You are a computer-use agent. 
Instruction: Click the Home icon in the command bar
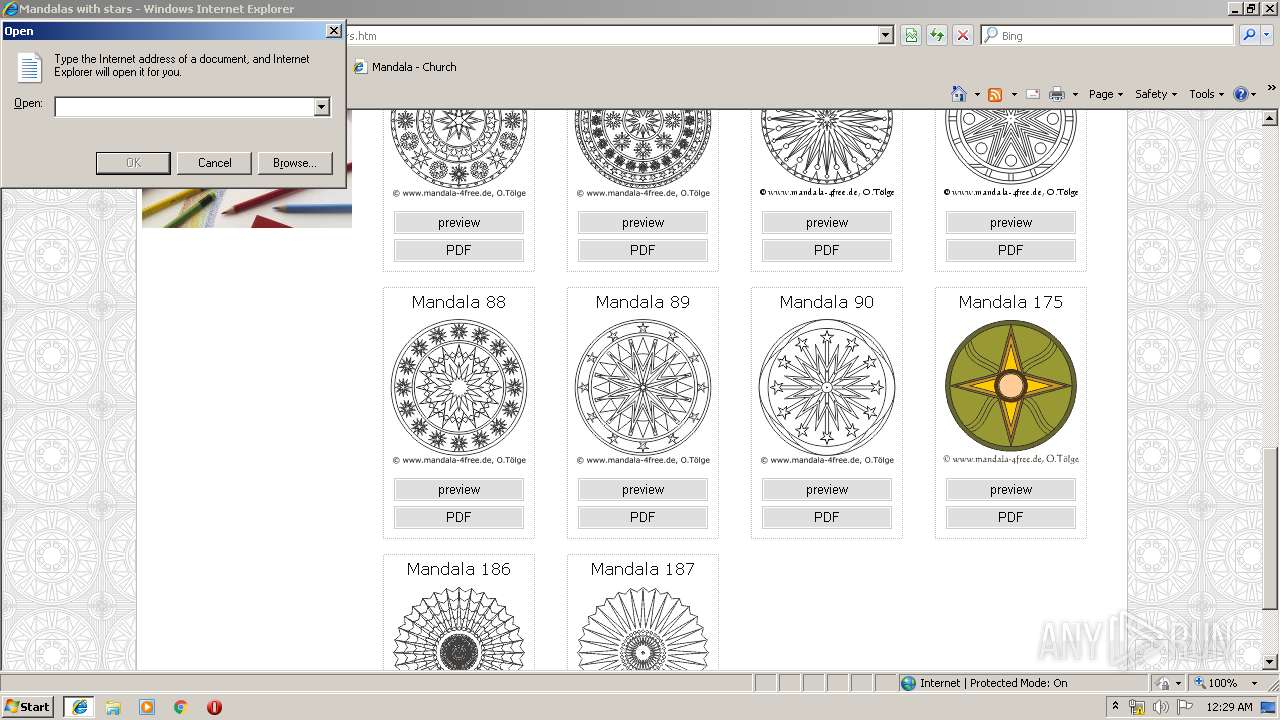point(959,94)
